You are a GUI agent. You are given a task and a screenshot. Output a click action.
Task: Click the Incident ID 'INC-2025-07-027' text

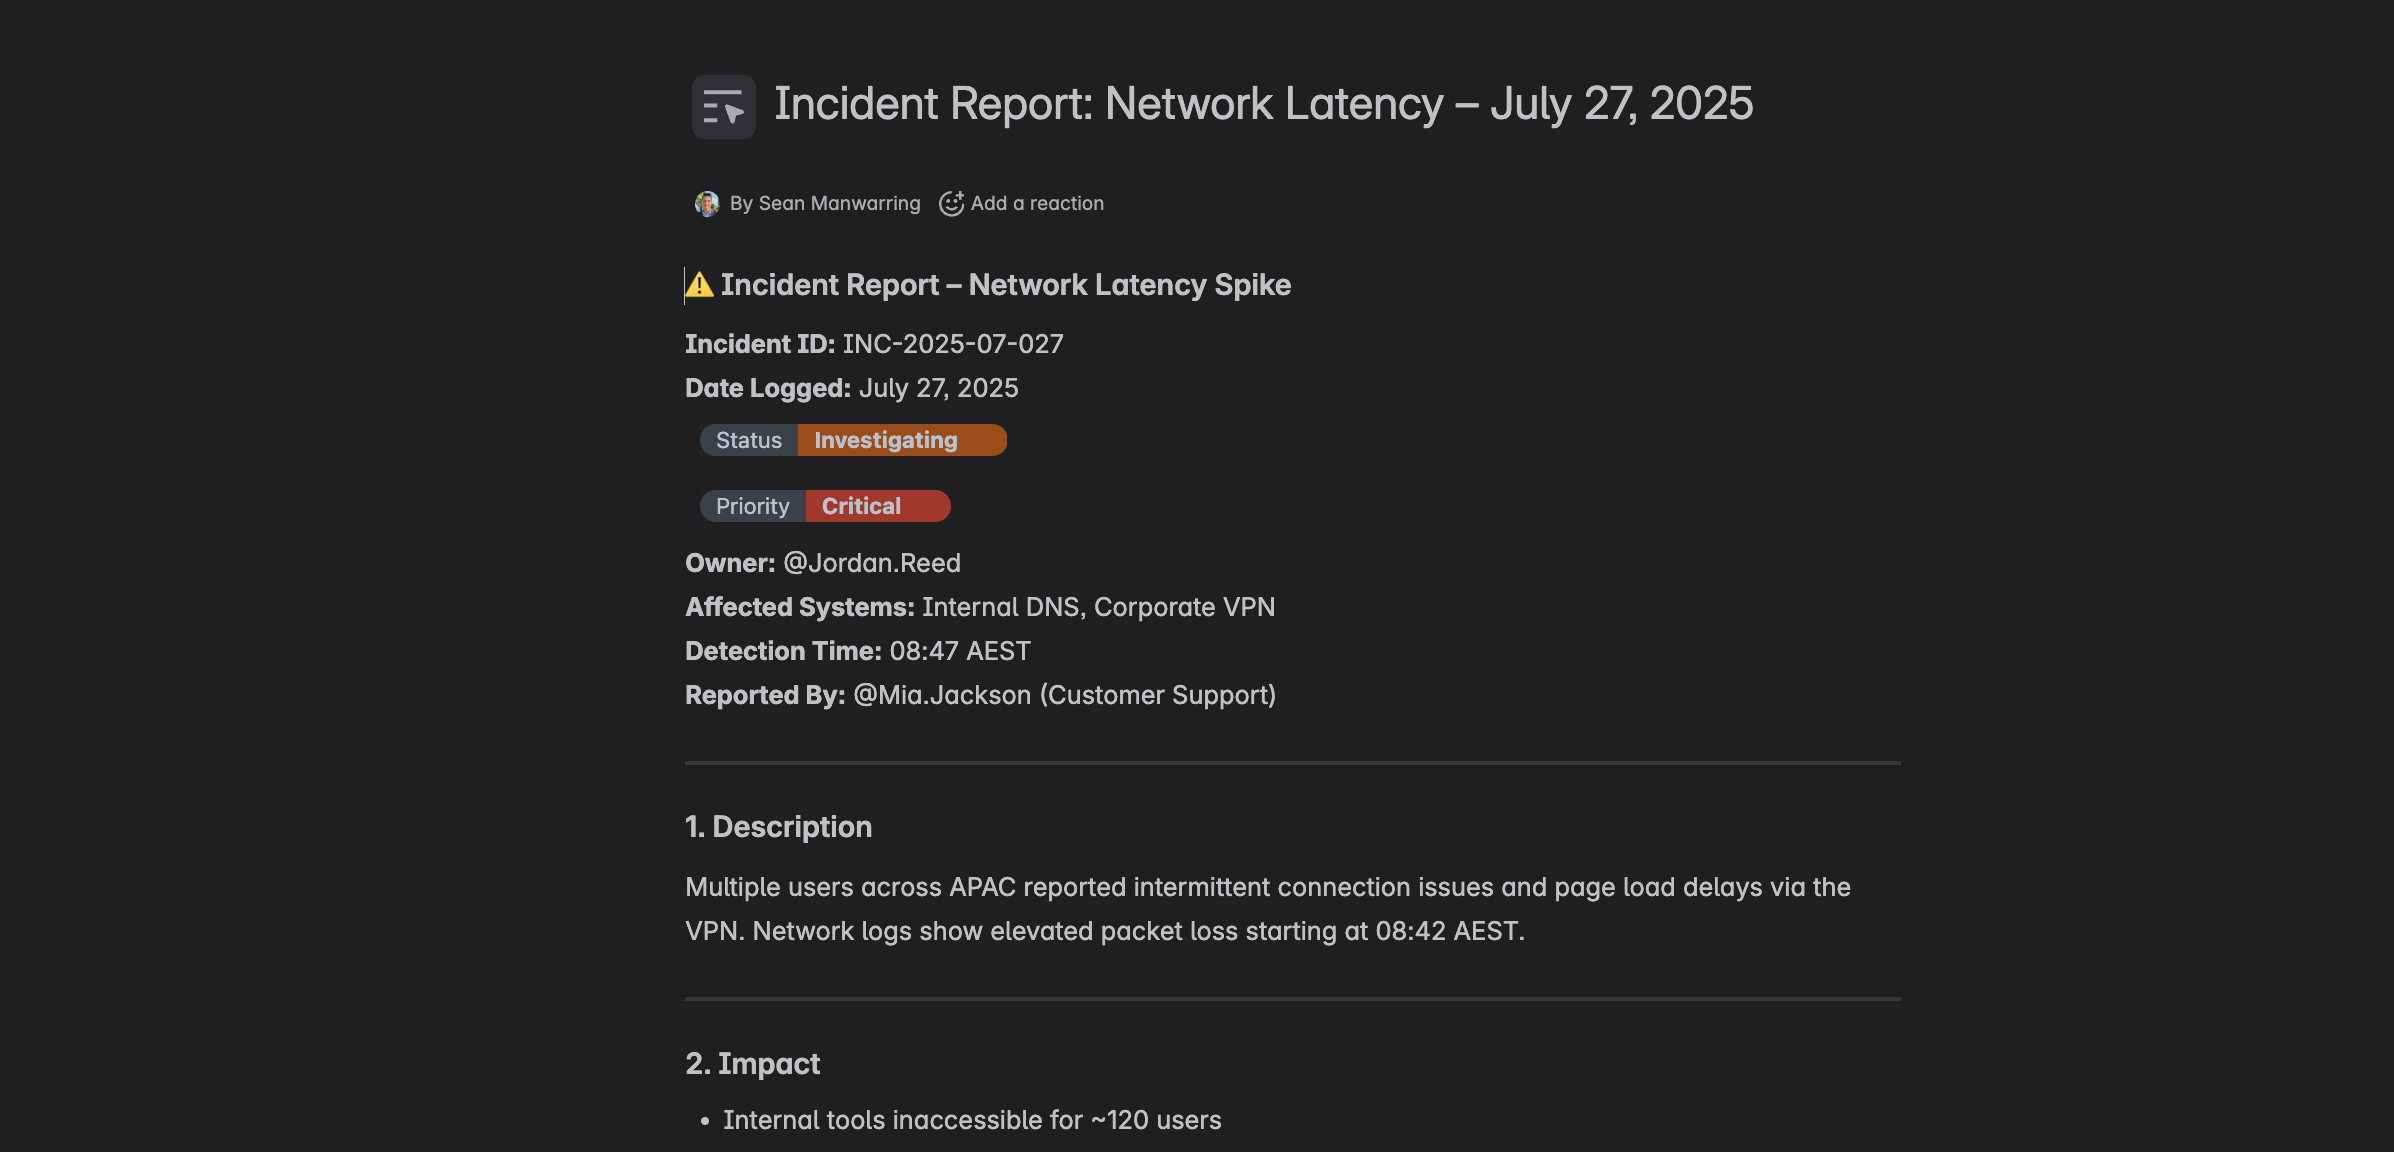(952, 344)
